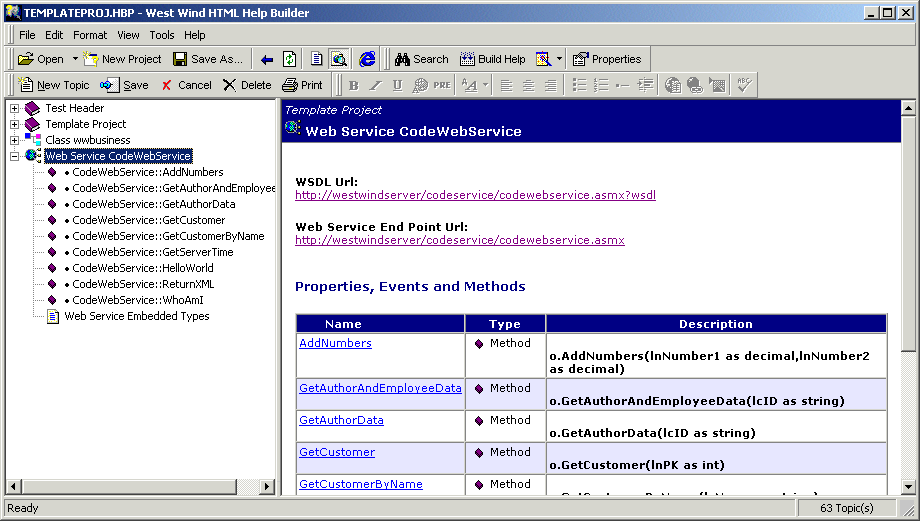
Task: Toggle underline formatting
Action: click(x=397, y=86)
